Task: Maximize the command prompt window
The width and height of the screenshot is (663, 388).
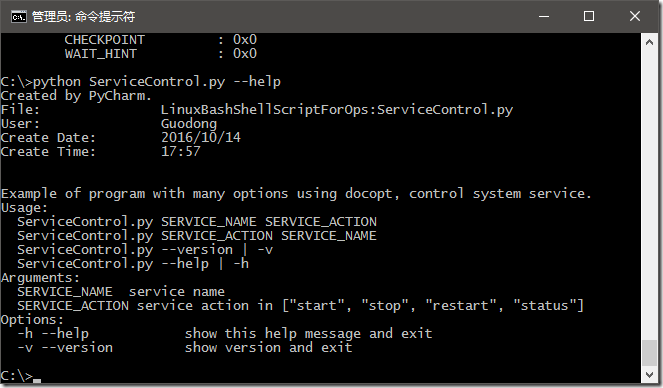Action: click(x=589, y=16)
